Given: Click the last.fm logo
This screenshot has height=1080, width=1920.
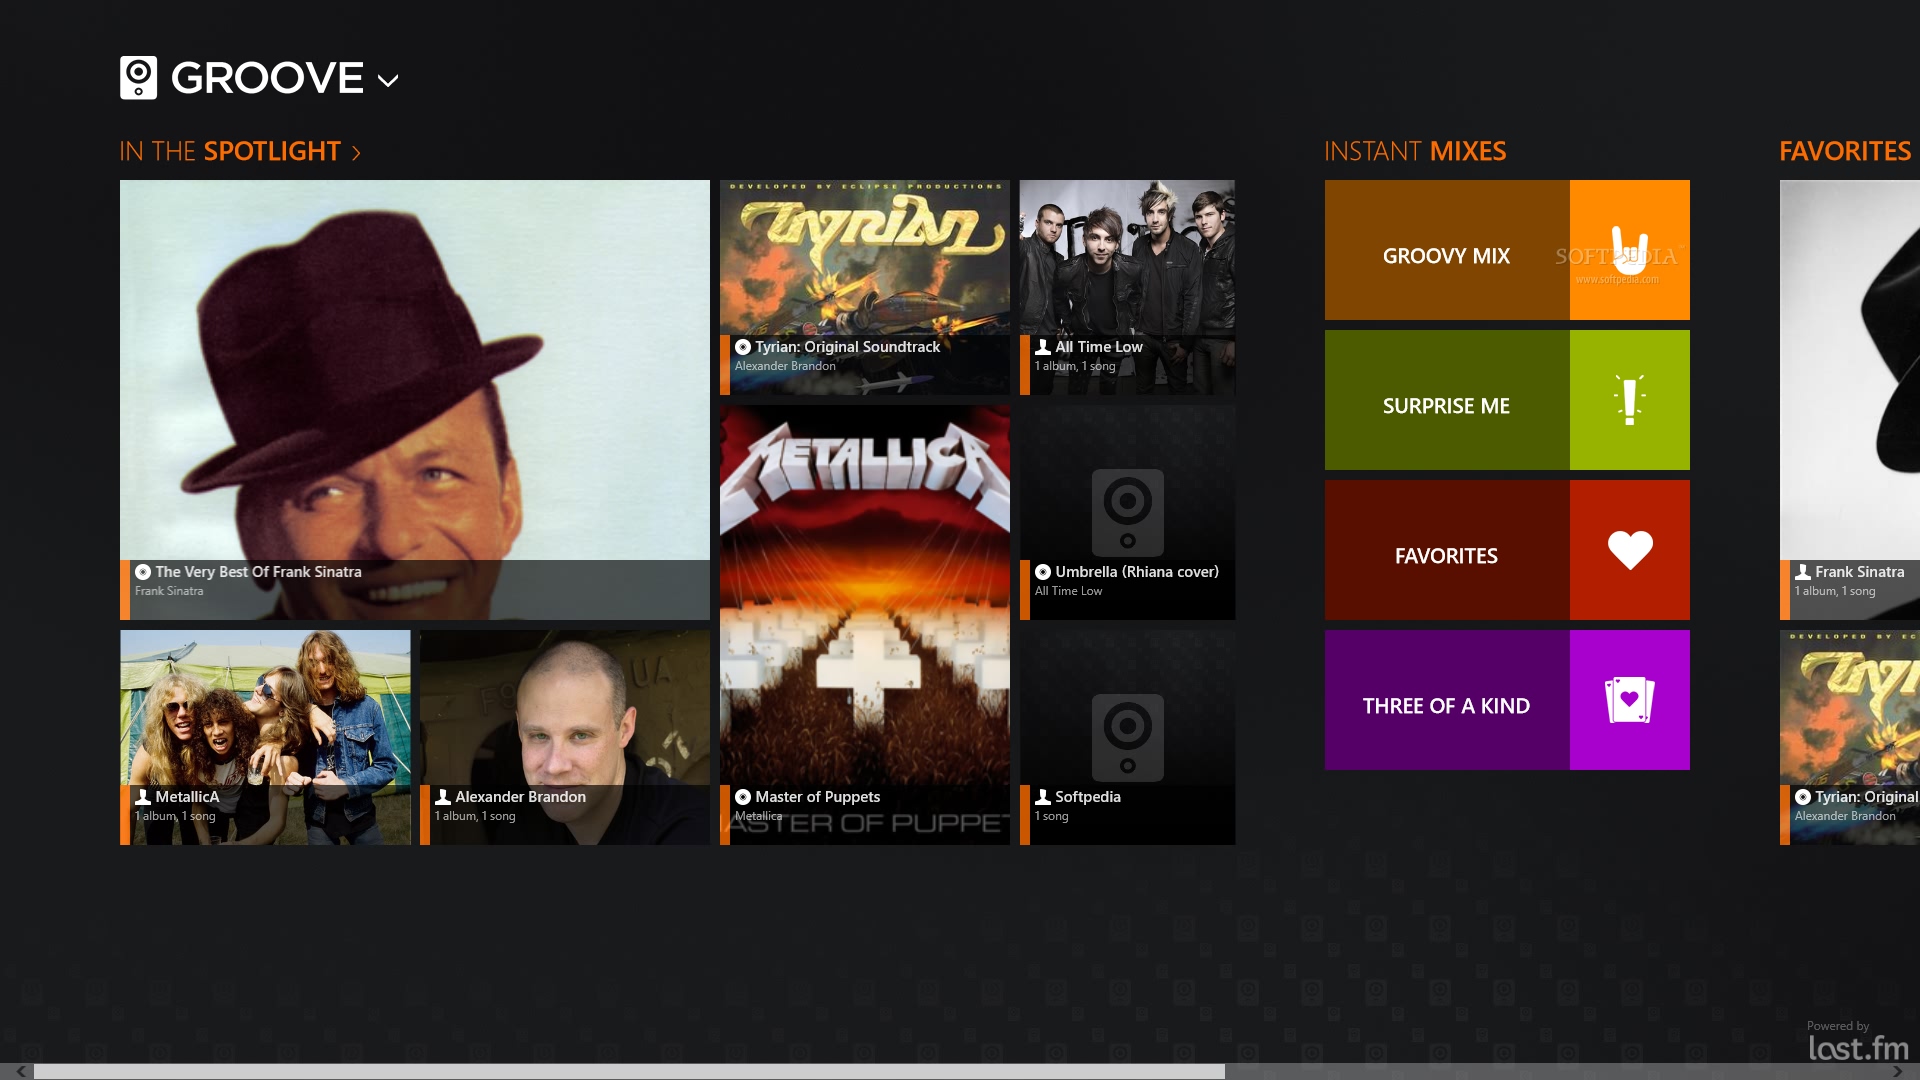Looking at the screenshot, I should pos(1858,1048).
